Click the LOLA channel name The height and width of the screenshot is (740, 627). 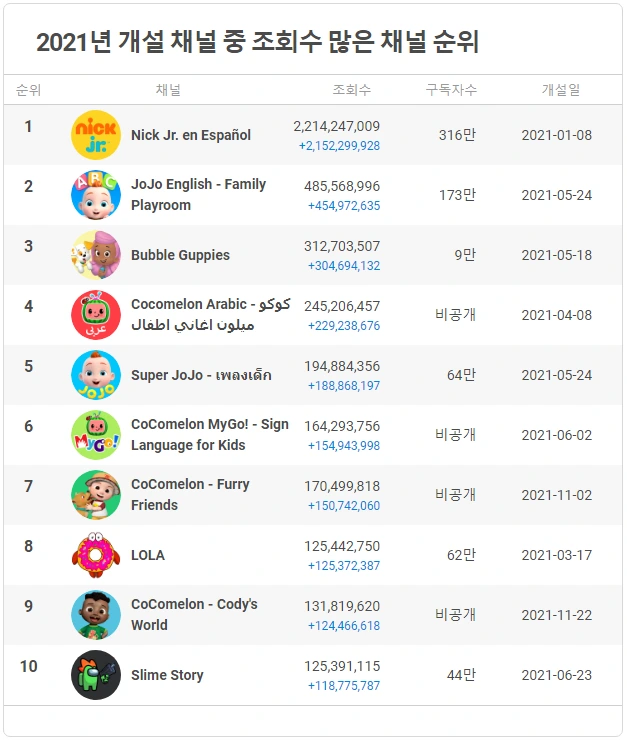click(148, 555)
